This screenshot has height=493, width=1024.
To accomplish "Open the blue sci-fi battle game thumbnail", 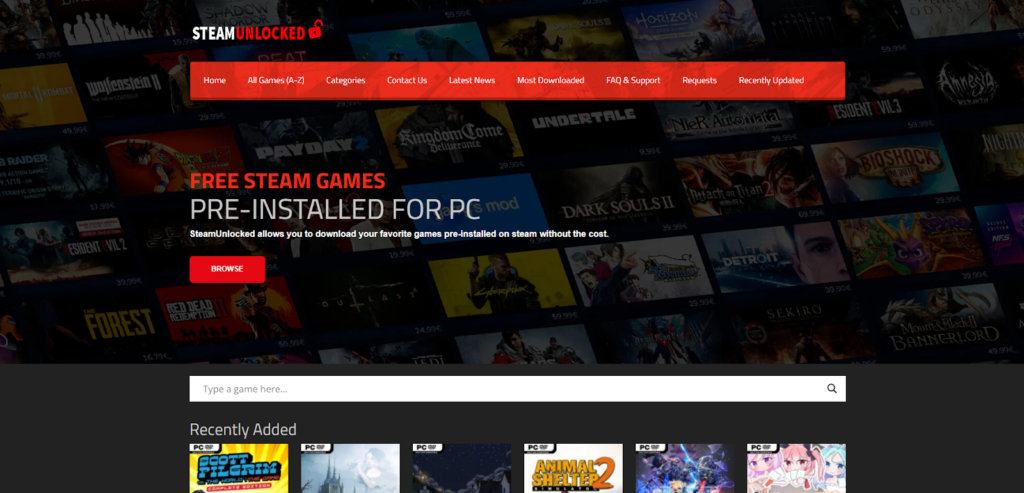I will pos(685,468).
